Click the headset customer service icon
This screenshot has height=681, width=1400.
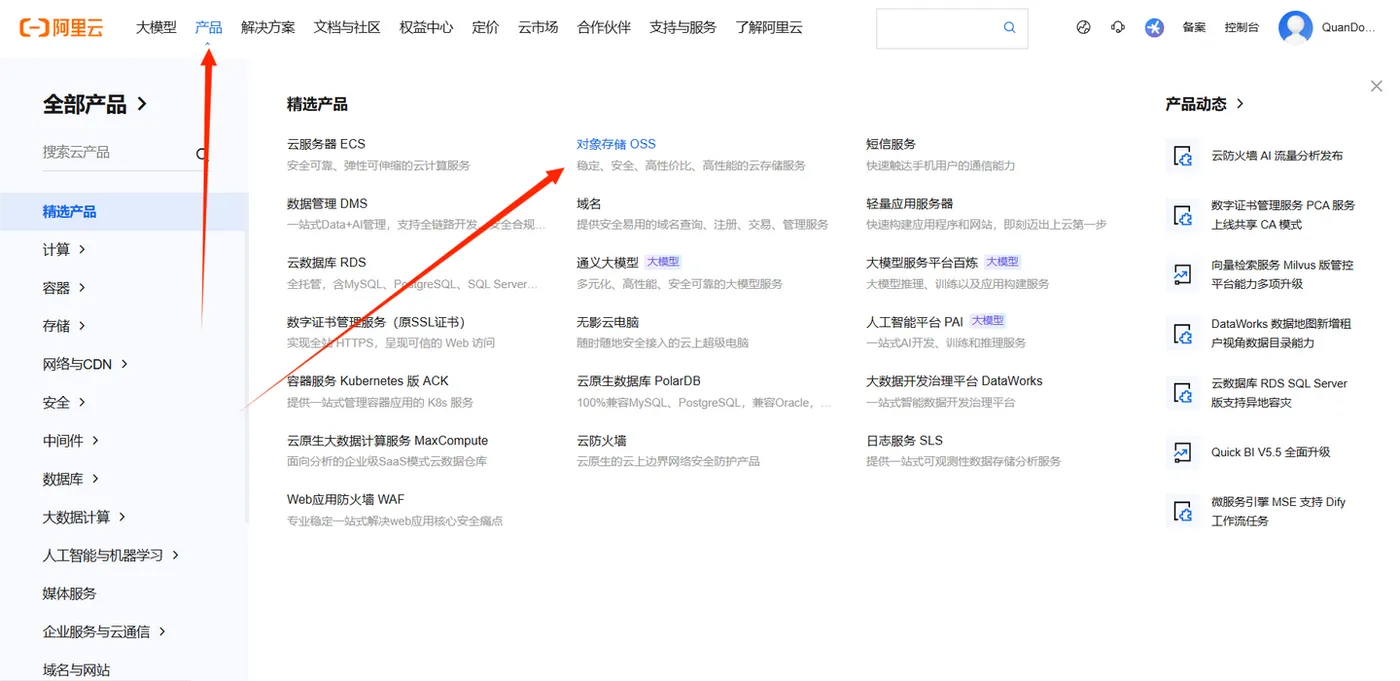point(1118,28)
